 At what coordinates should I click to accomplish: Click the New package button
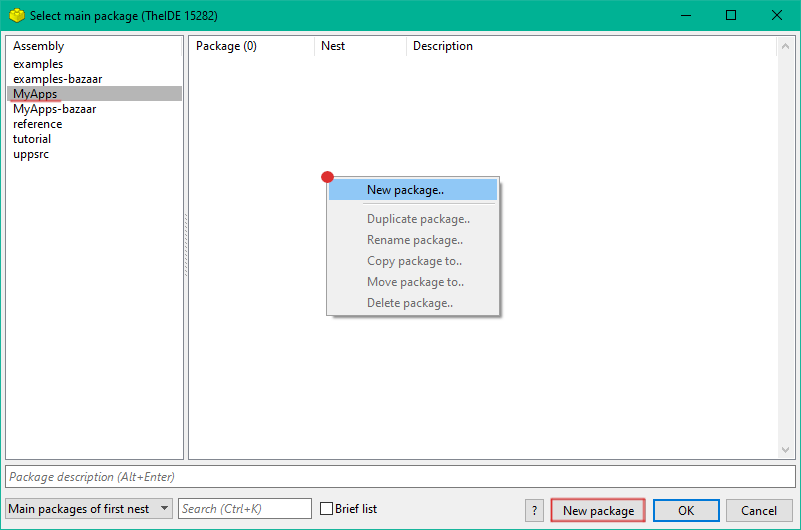tap(597, 510)
